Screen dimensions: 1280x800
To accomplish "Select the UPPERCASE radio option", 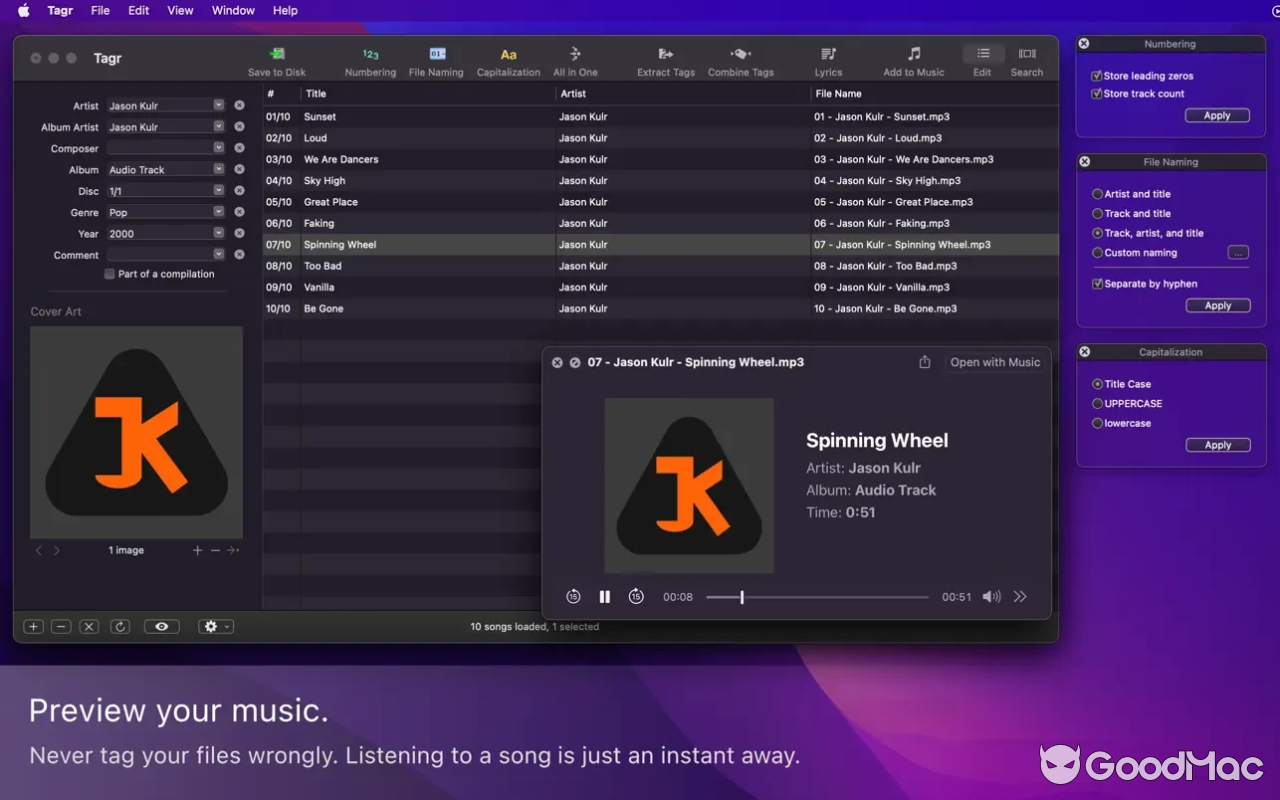I will click(1098, 404).
